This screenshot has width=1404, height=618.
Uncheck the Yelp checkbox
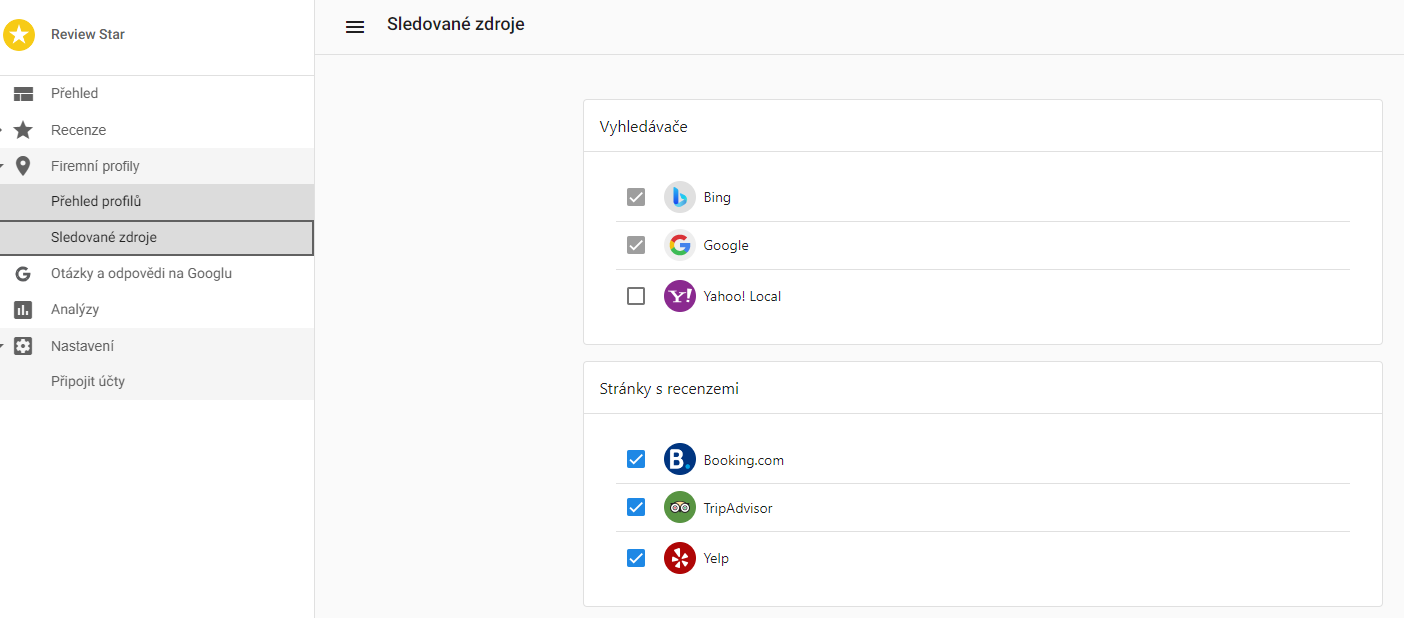coord(636,558)
